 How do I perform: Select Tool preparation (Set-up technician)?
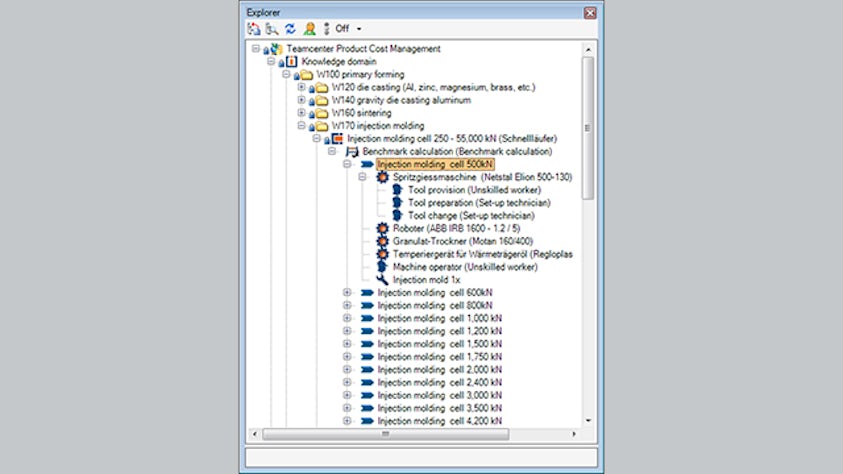click(479, 203)
